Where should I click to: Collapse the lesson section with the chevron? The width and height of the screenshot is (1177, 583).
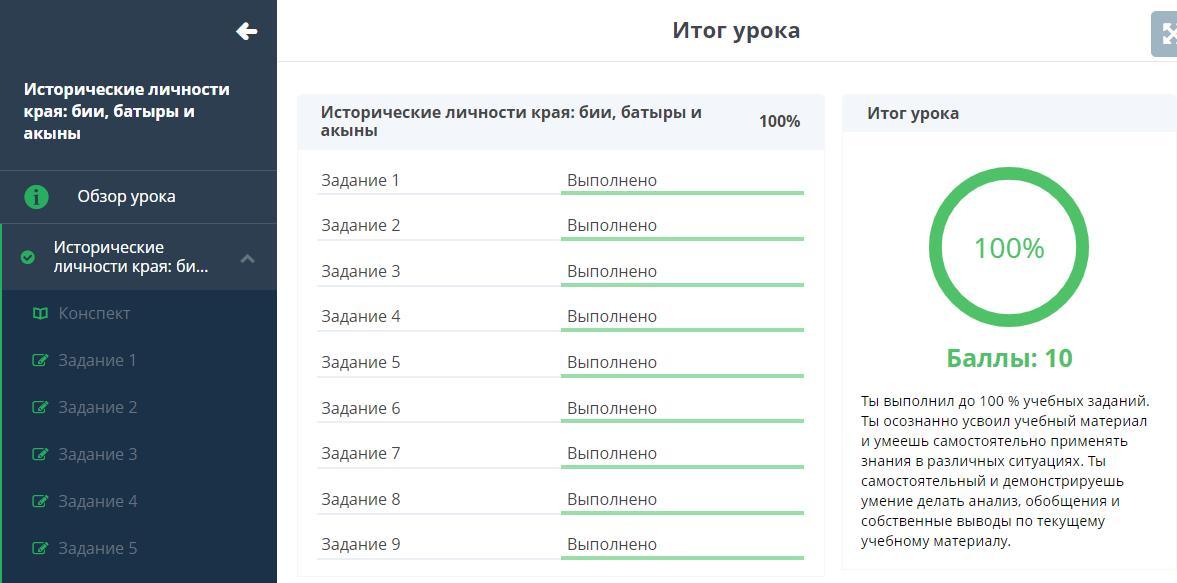pos(248,258)
